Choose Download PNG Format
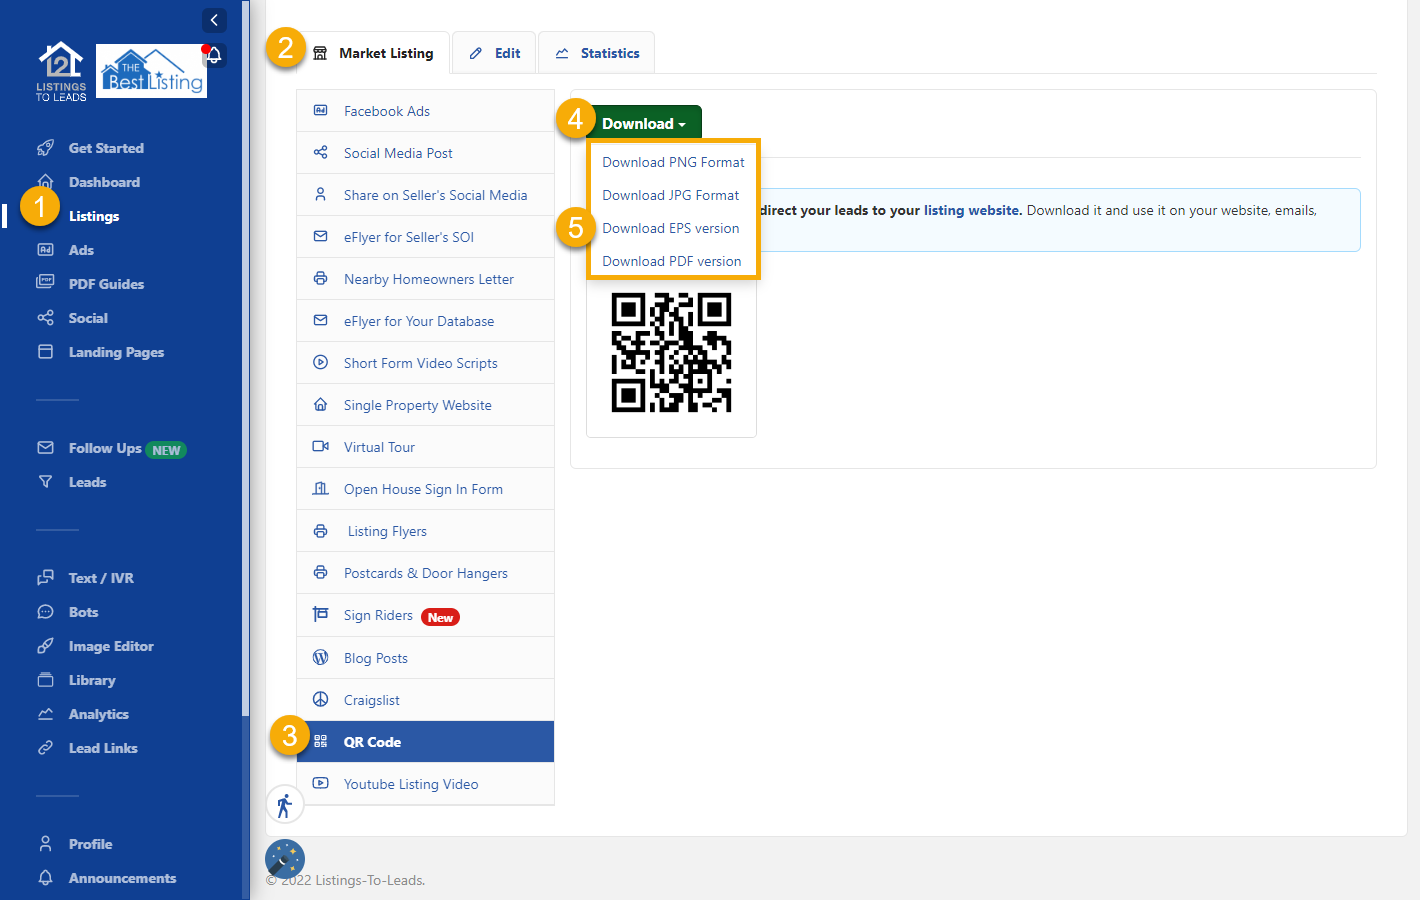 coord(673,161)
